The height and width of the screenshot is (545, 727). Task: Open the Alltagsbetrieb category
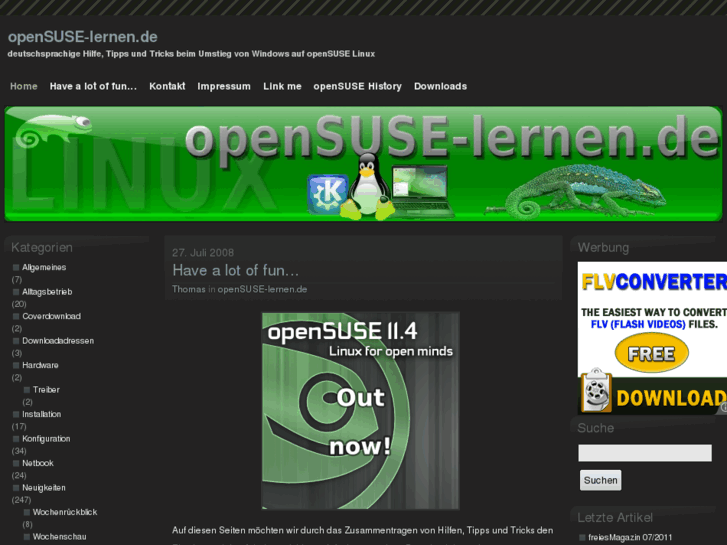click(47, 292)
